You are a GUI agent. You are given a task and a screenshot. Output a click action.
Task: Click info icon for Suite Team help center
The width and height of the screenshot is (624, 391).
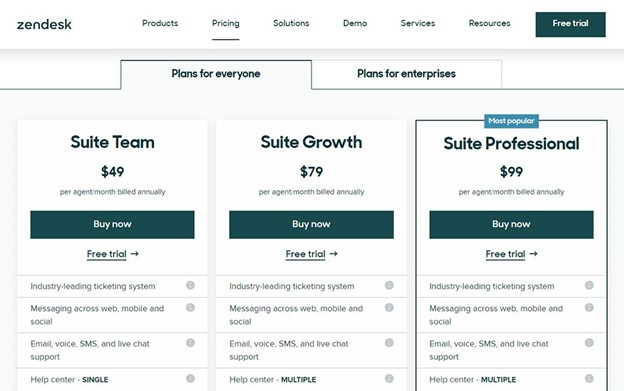coord(190,378)
